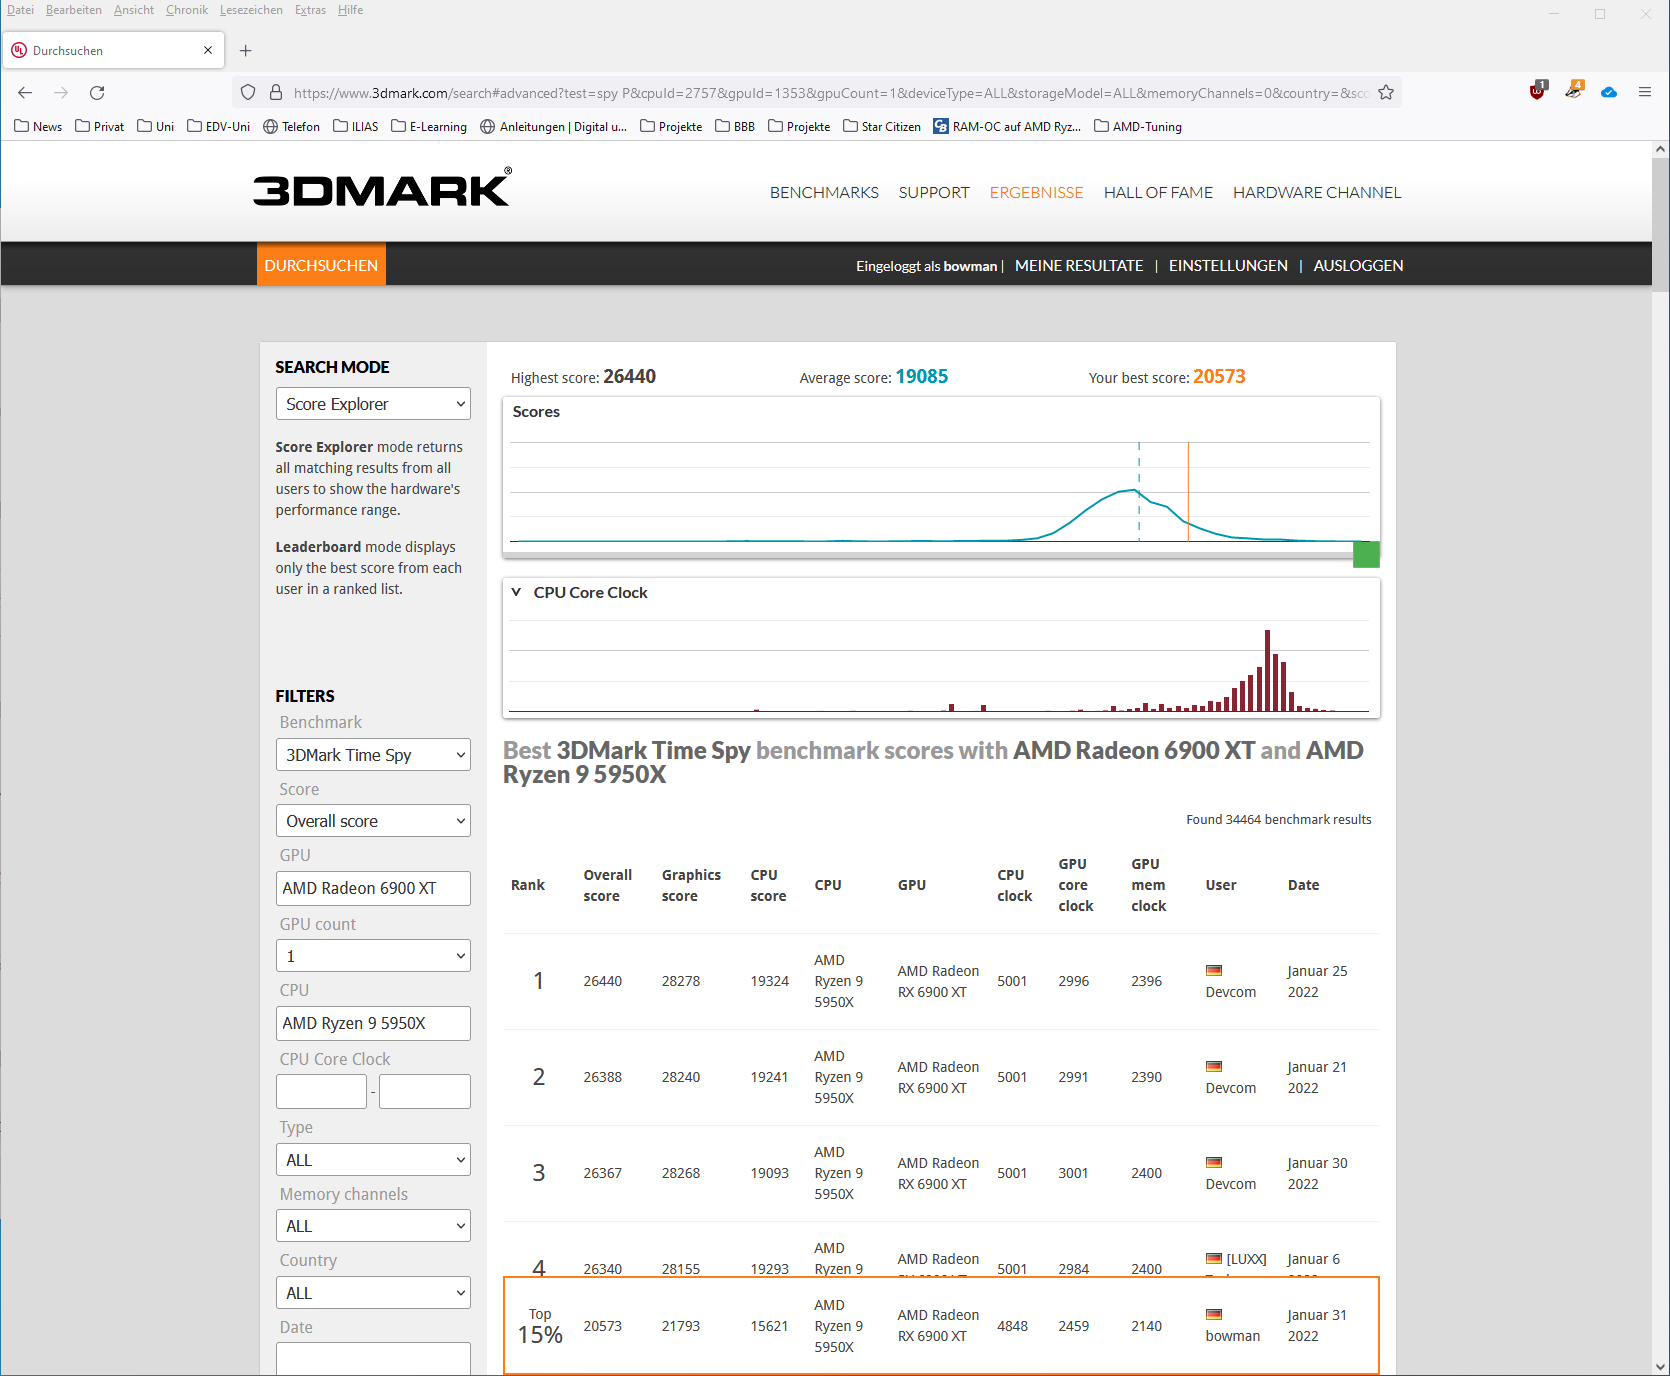The width and height of the screenshot is (1670, 1376).
Task: Go back using browser back arrow
Action: coord(25,93)
